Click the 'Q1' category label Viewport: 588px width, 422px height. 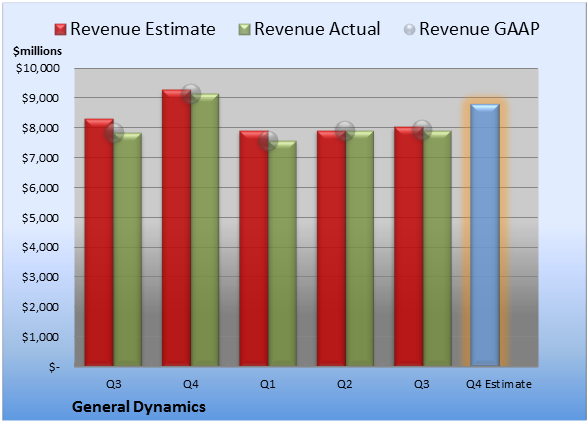(268, 384)
